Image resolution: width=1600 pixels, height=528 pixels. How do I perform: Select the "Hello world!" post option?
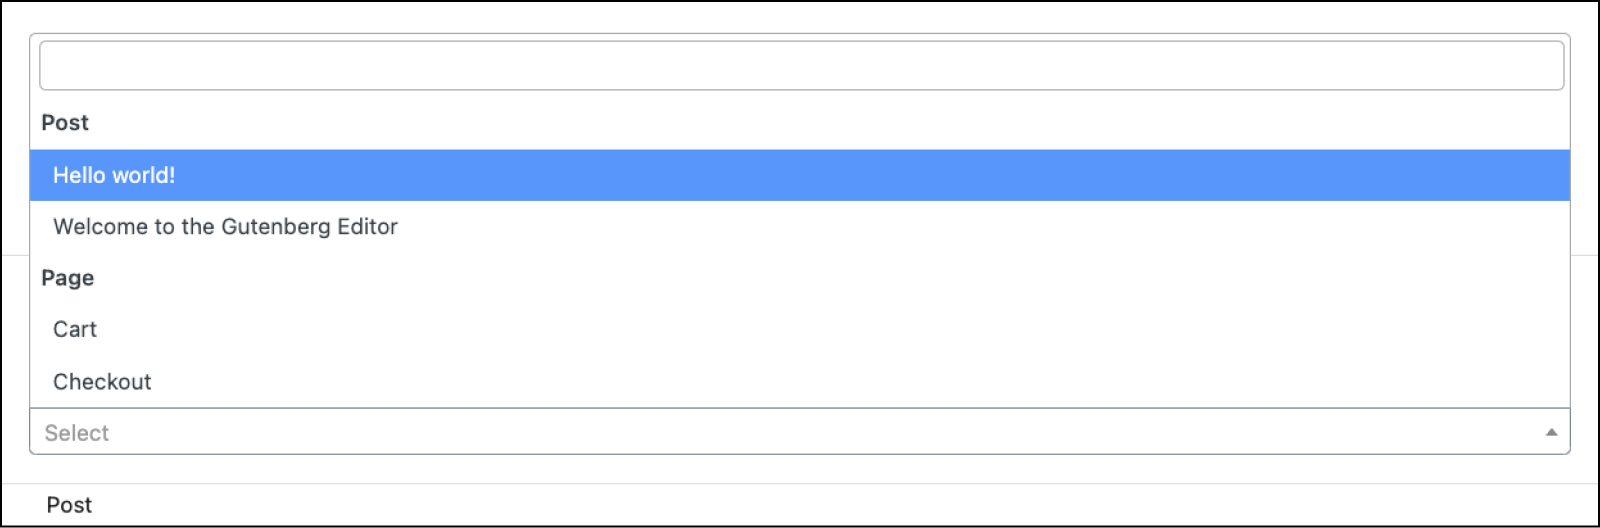pos(114,176)
